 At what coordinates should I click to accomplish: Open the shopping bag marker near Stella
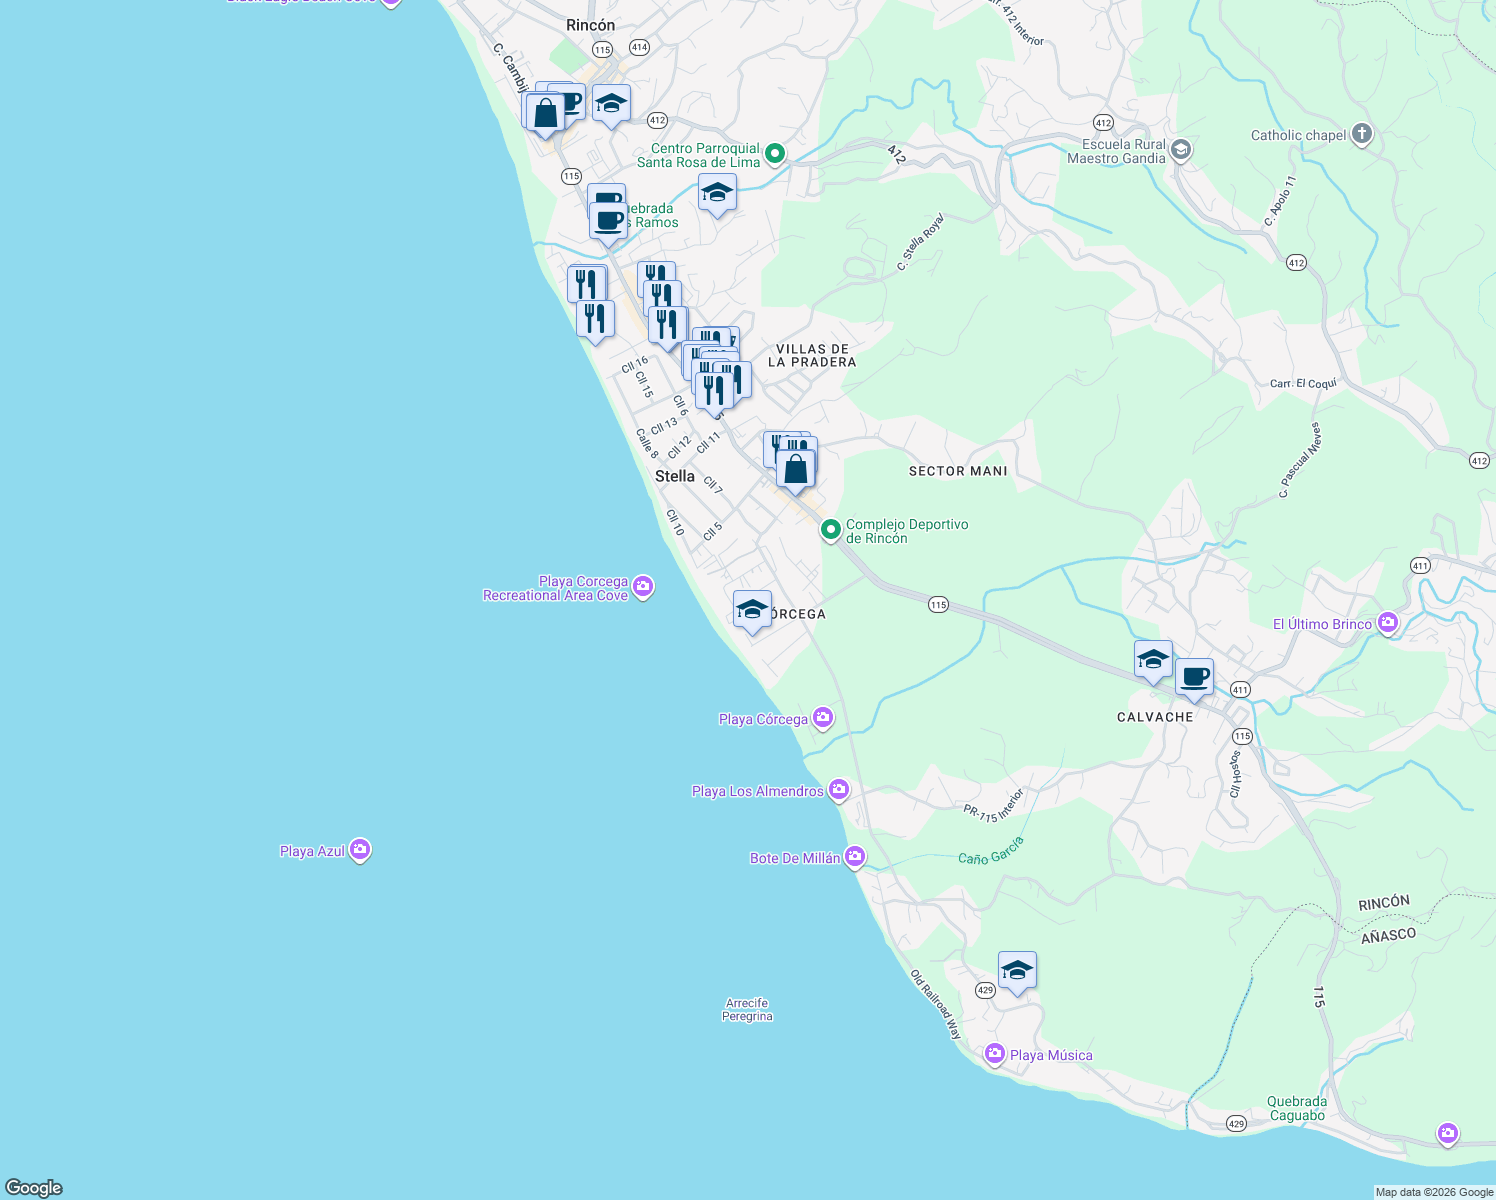[795, 470]
